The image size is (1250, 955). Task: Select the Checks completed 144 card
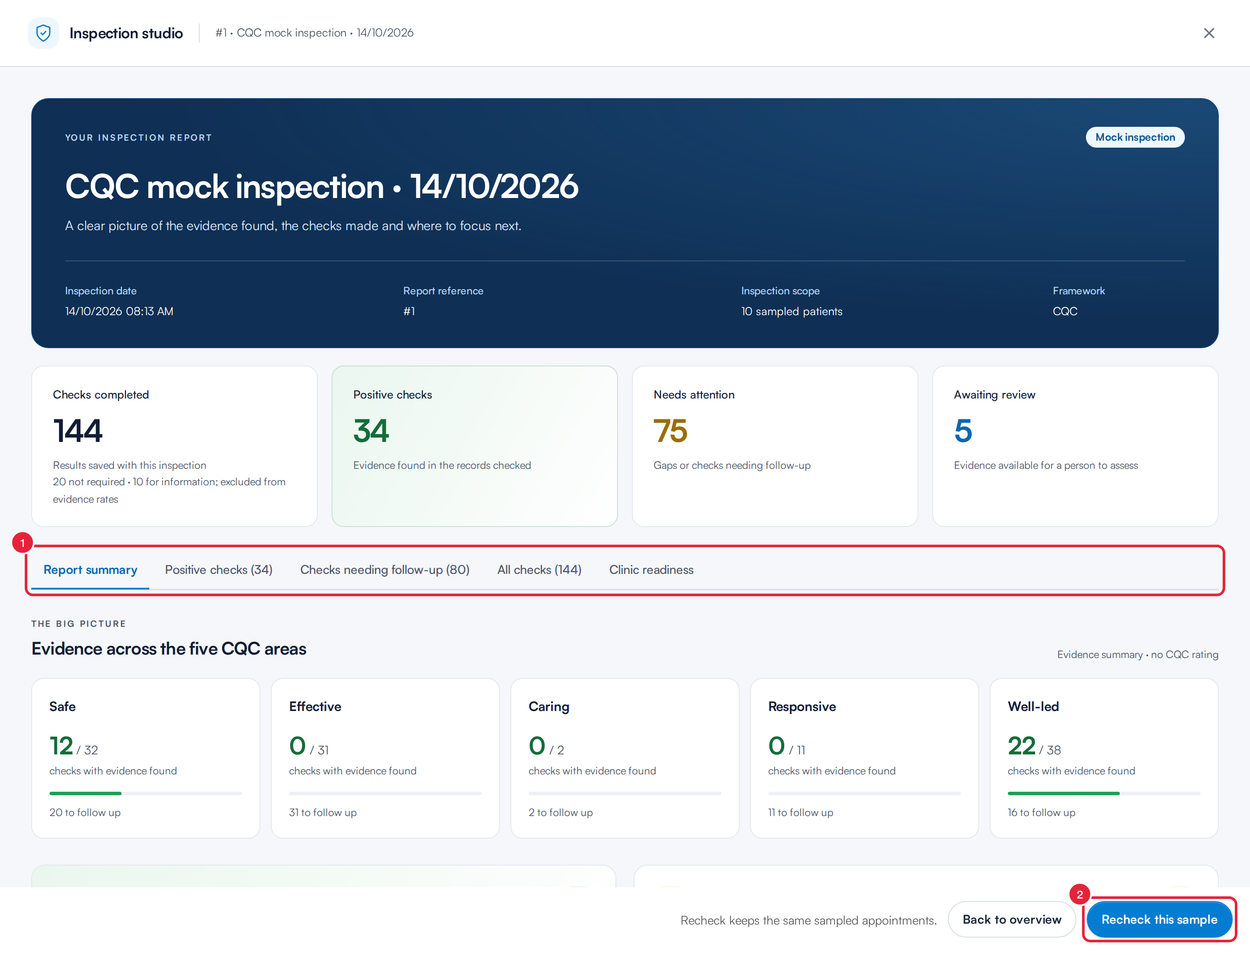click(174, 446)
